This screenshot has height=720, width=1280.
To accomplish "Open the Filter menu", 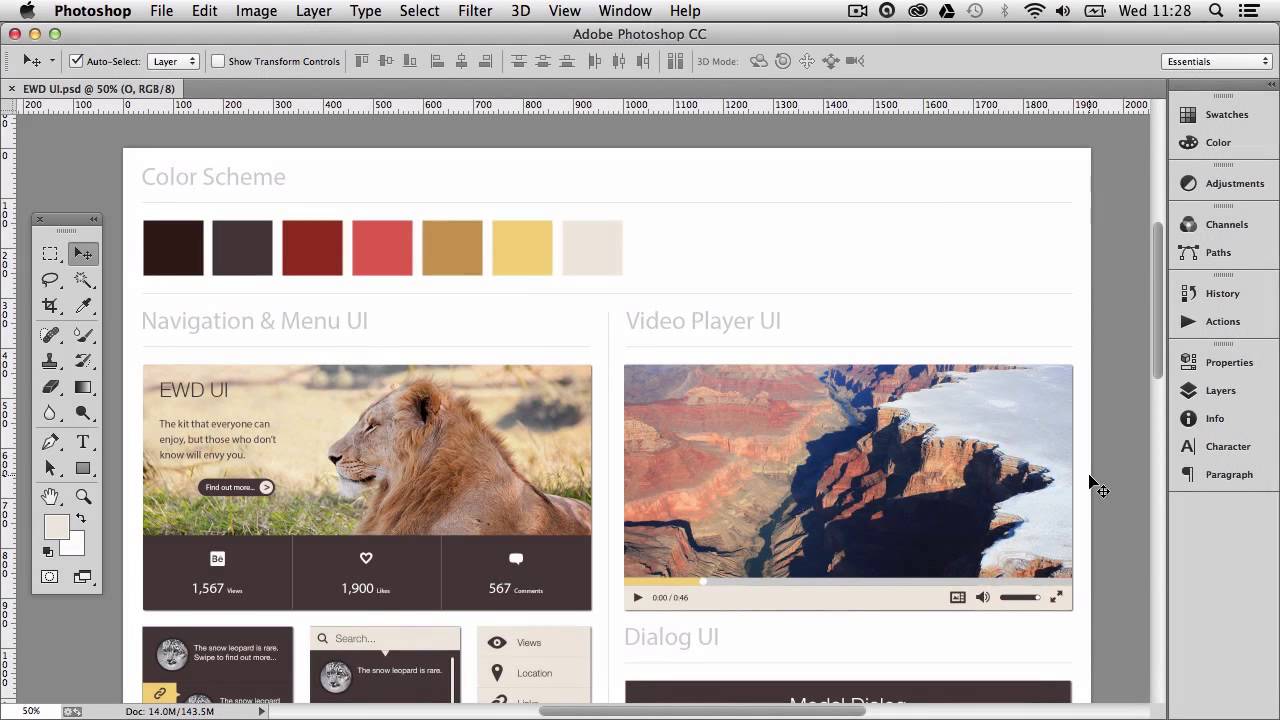I will tap(475, 11).
